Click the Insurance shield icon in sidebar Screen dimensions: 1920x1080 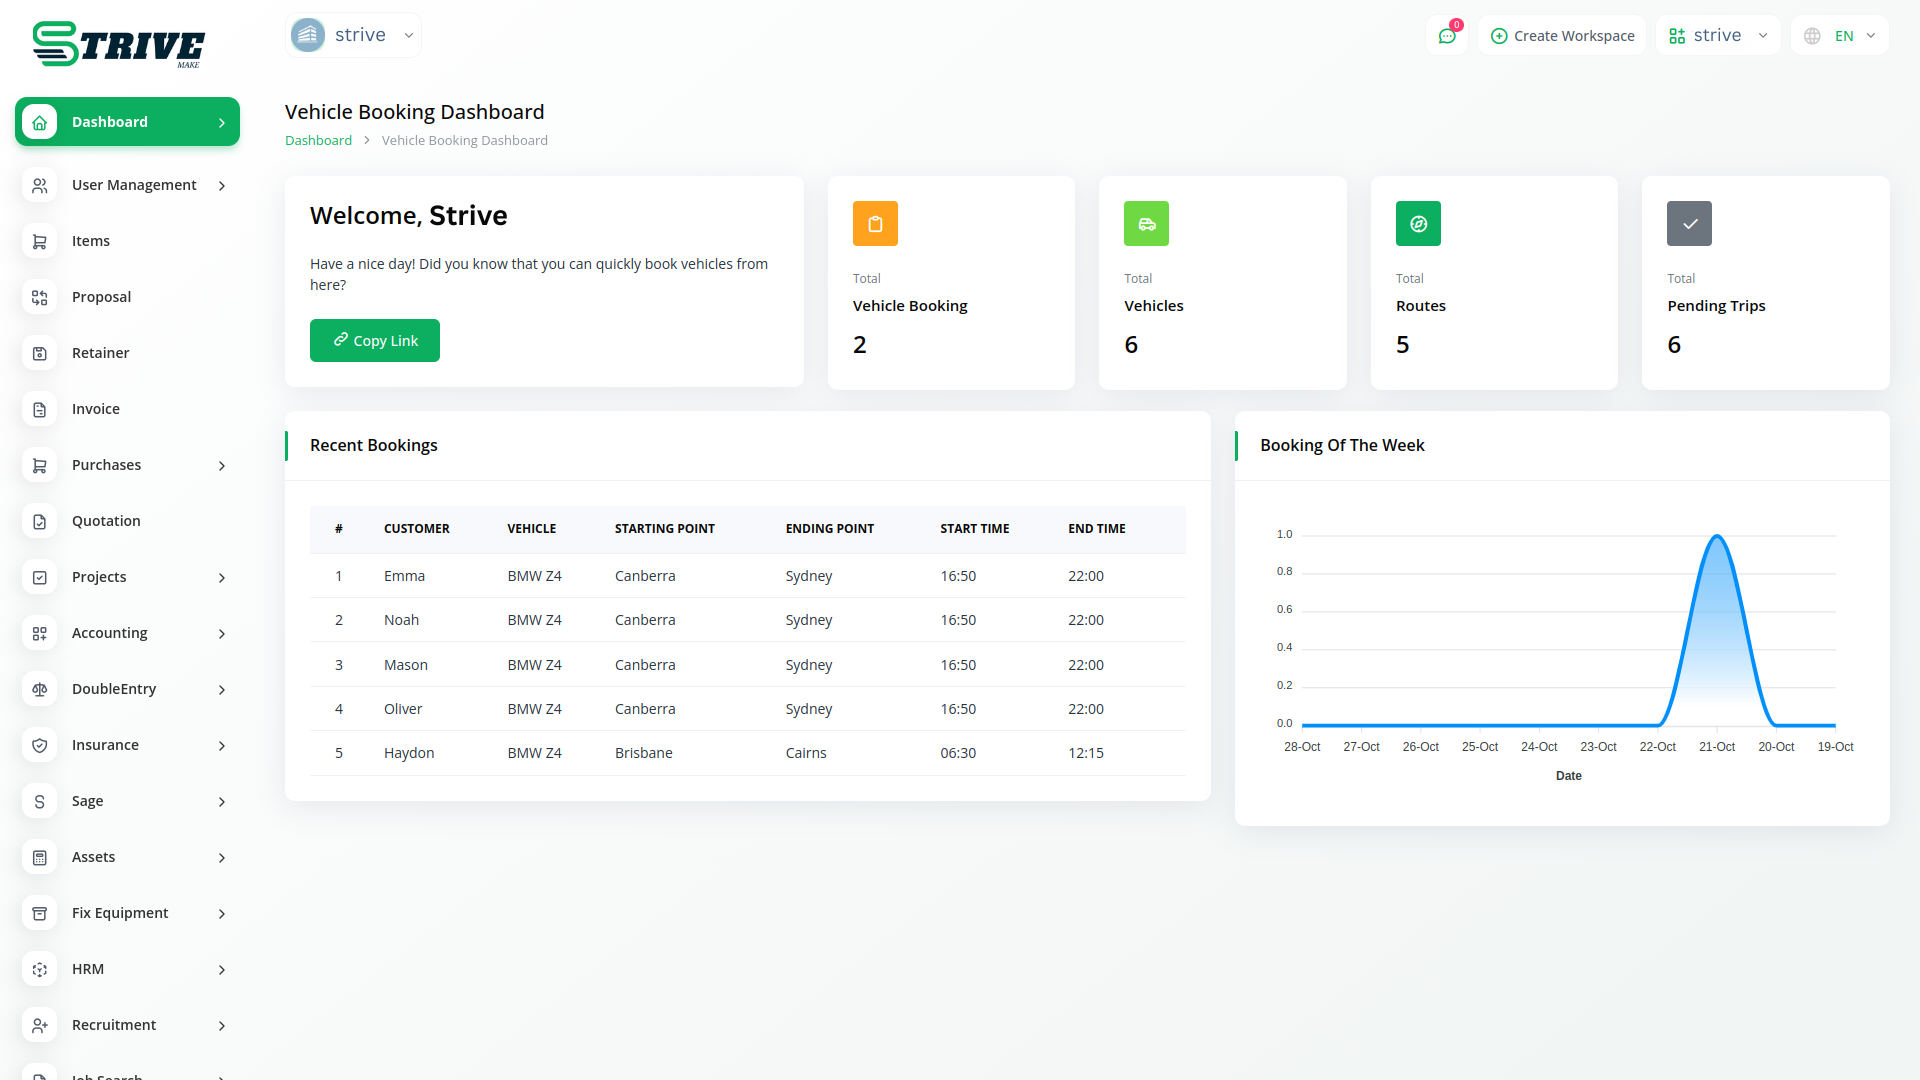40,745
